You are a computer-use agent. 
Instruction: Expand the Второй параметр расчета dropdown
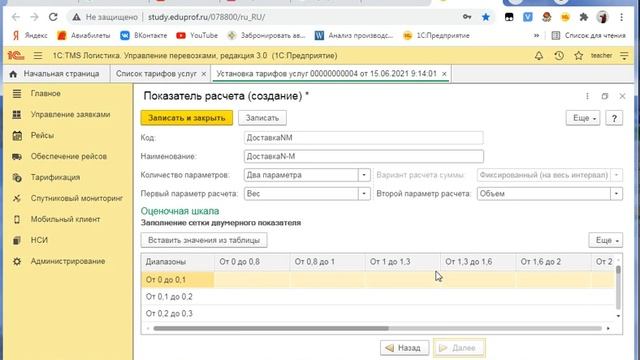[x=616, y=194]
